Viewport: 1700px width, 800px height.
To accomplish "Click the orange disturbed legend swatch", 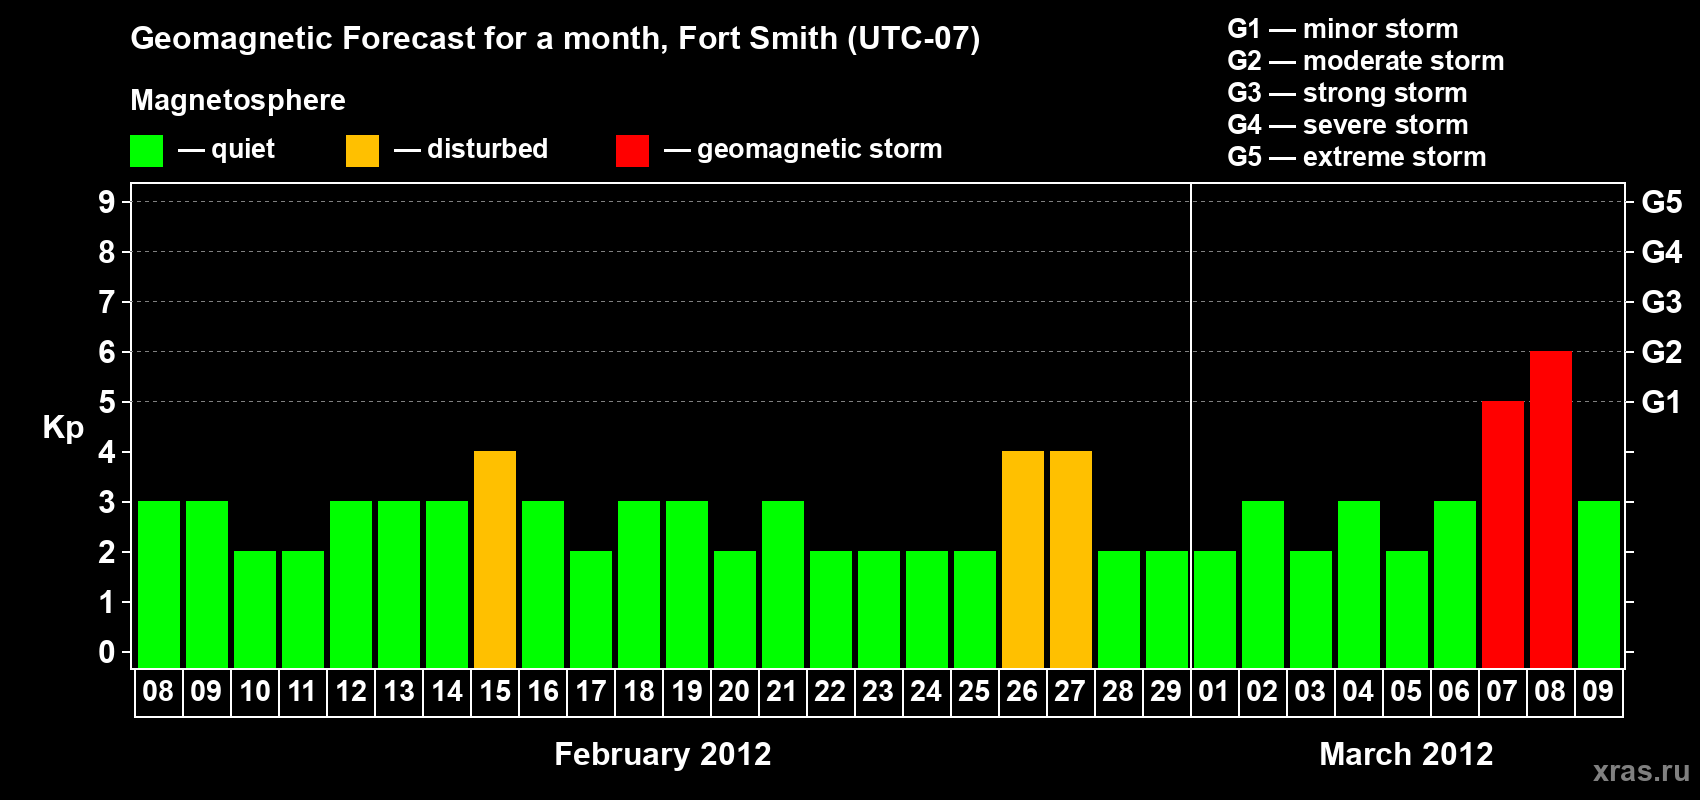I will [363, 151].
